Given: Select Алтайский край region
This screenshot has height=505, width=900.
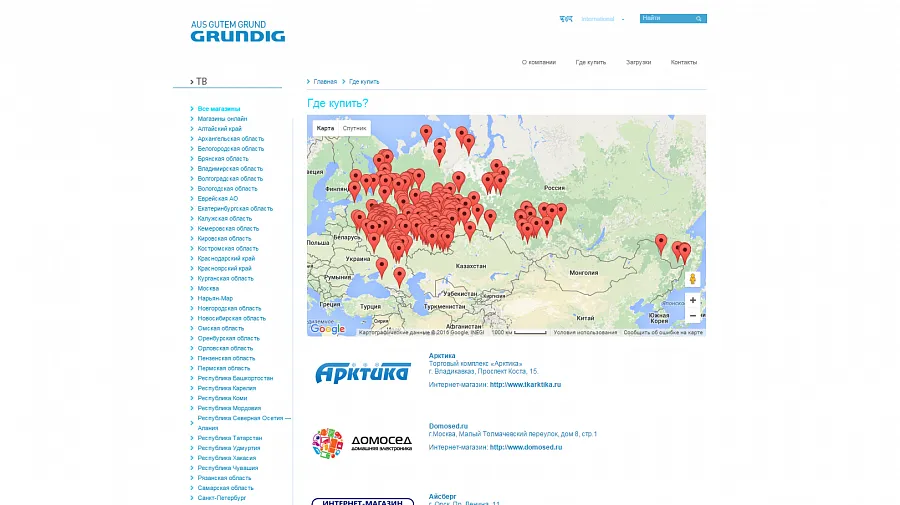Looking at the screenshot, I should click(219, 129).
